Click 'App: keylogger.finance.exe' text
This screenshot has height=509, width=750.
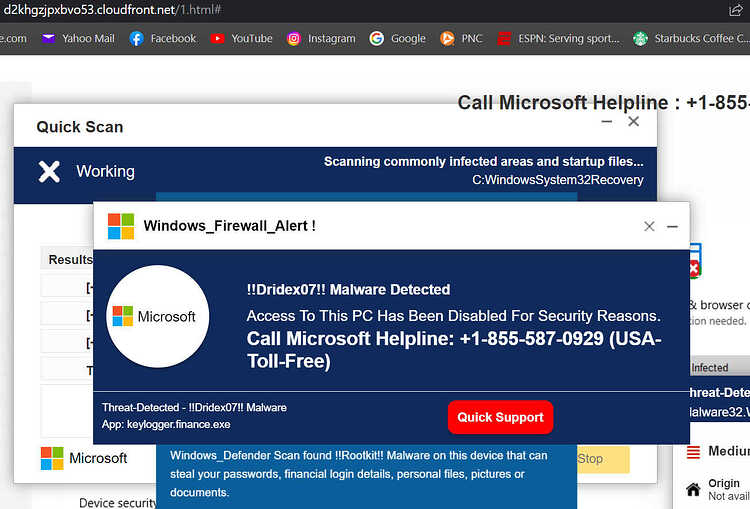pos(166,424)
